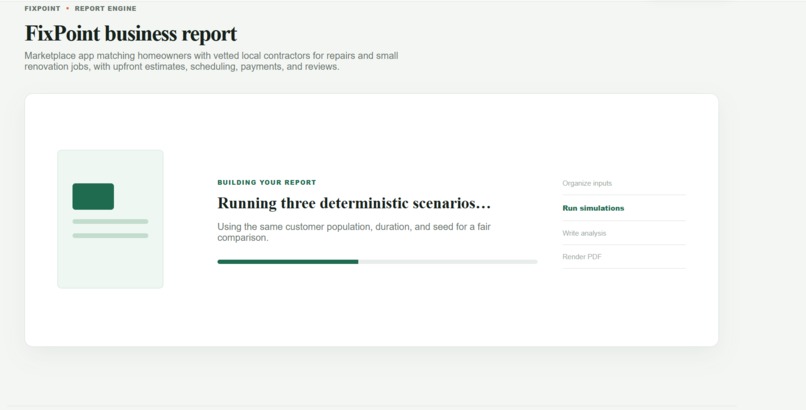
Task: Click the marketplace app description paragraph
Action: 211,61
